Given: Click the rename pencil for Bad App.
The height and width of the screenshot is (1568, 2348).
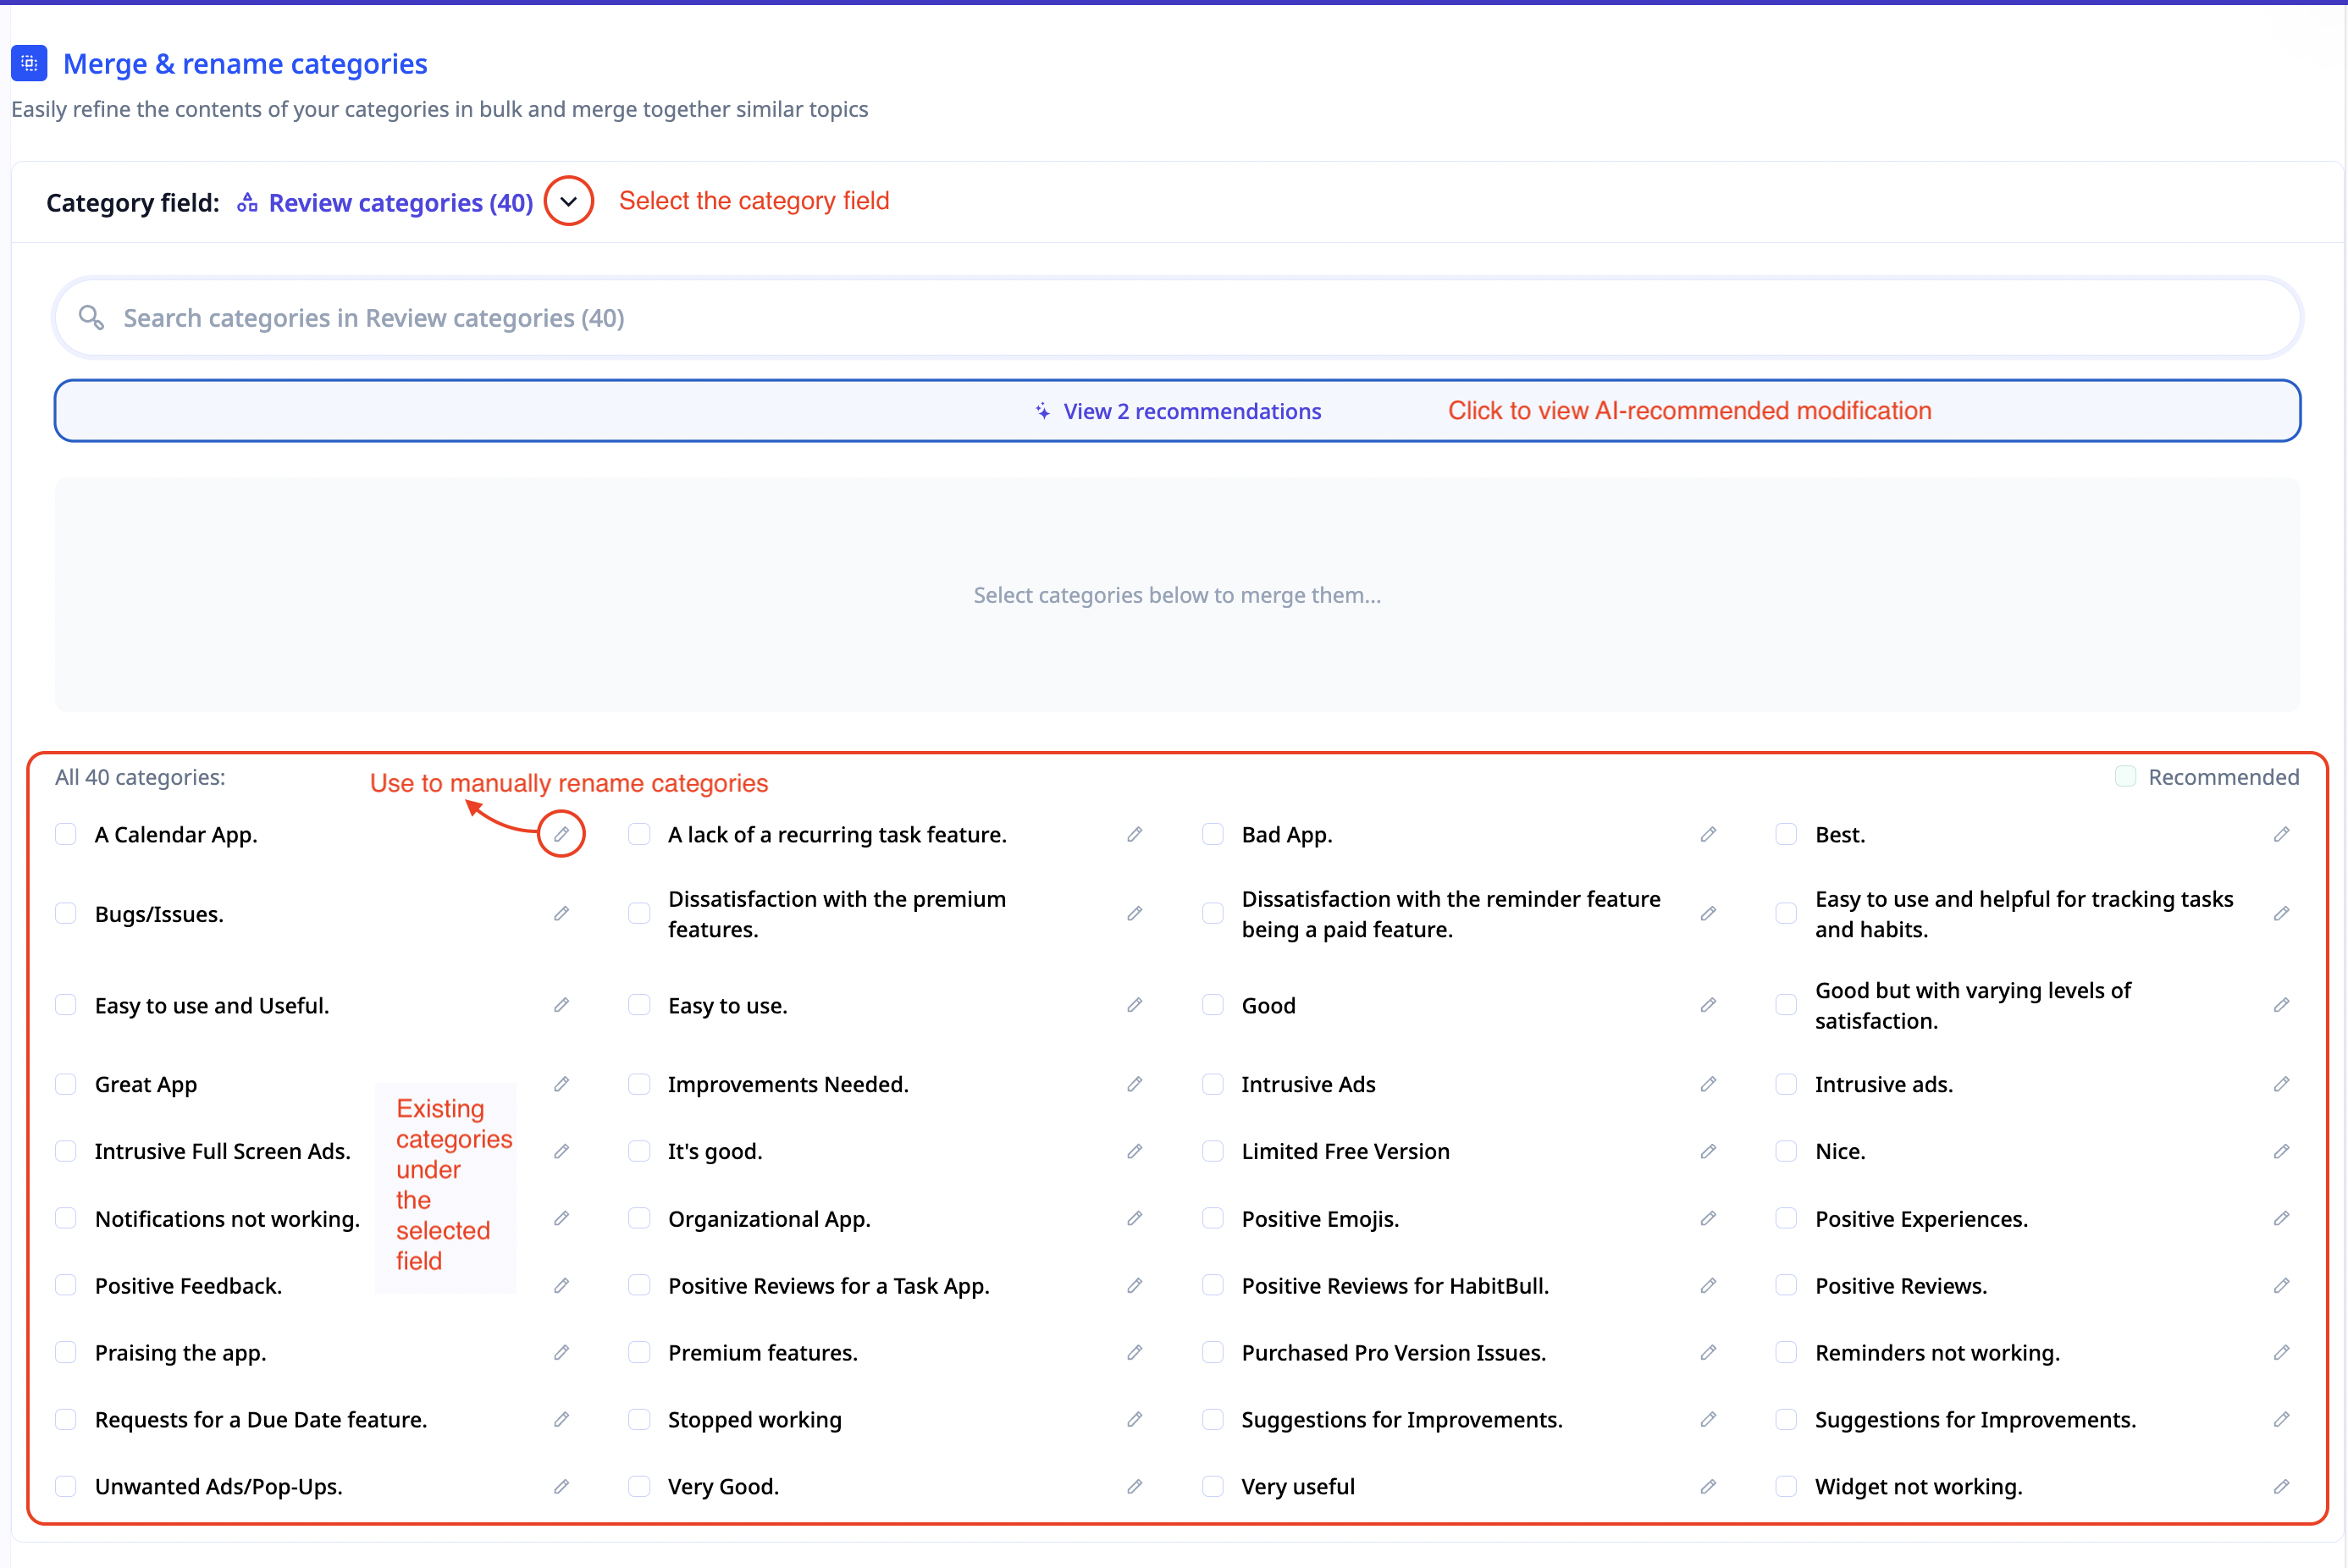Looking at the screenshot, I should [1708, 834].
